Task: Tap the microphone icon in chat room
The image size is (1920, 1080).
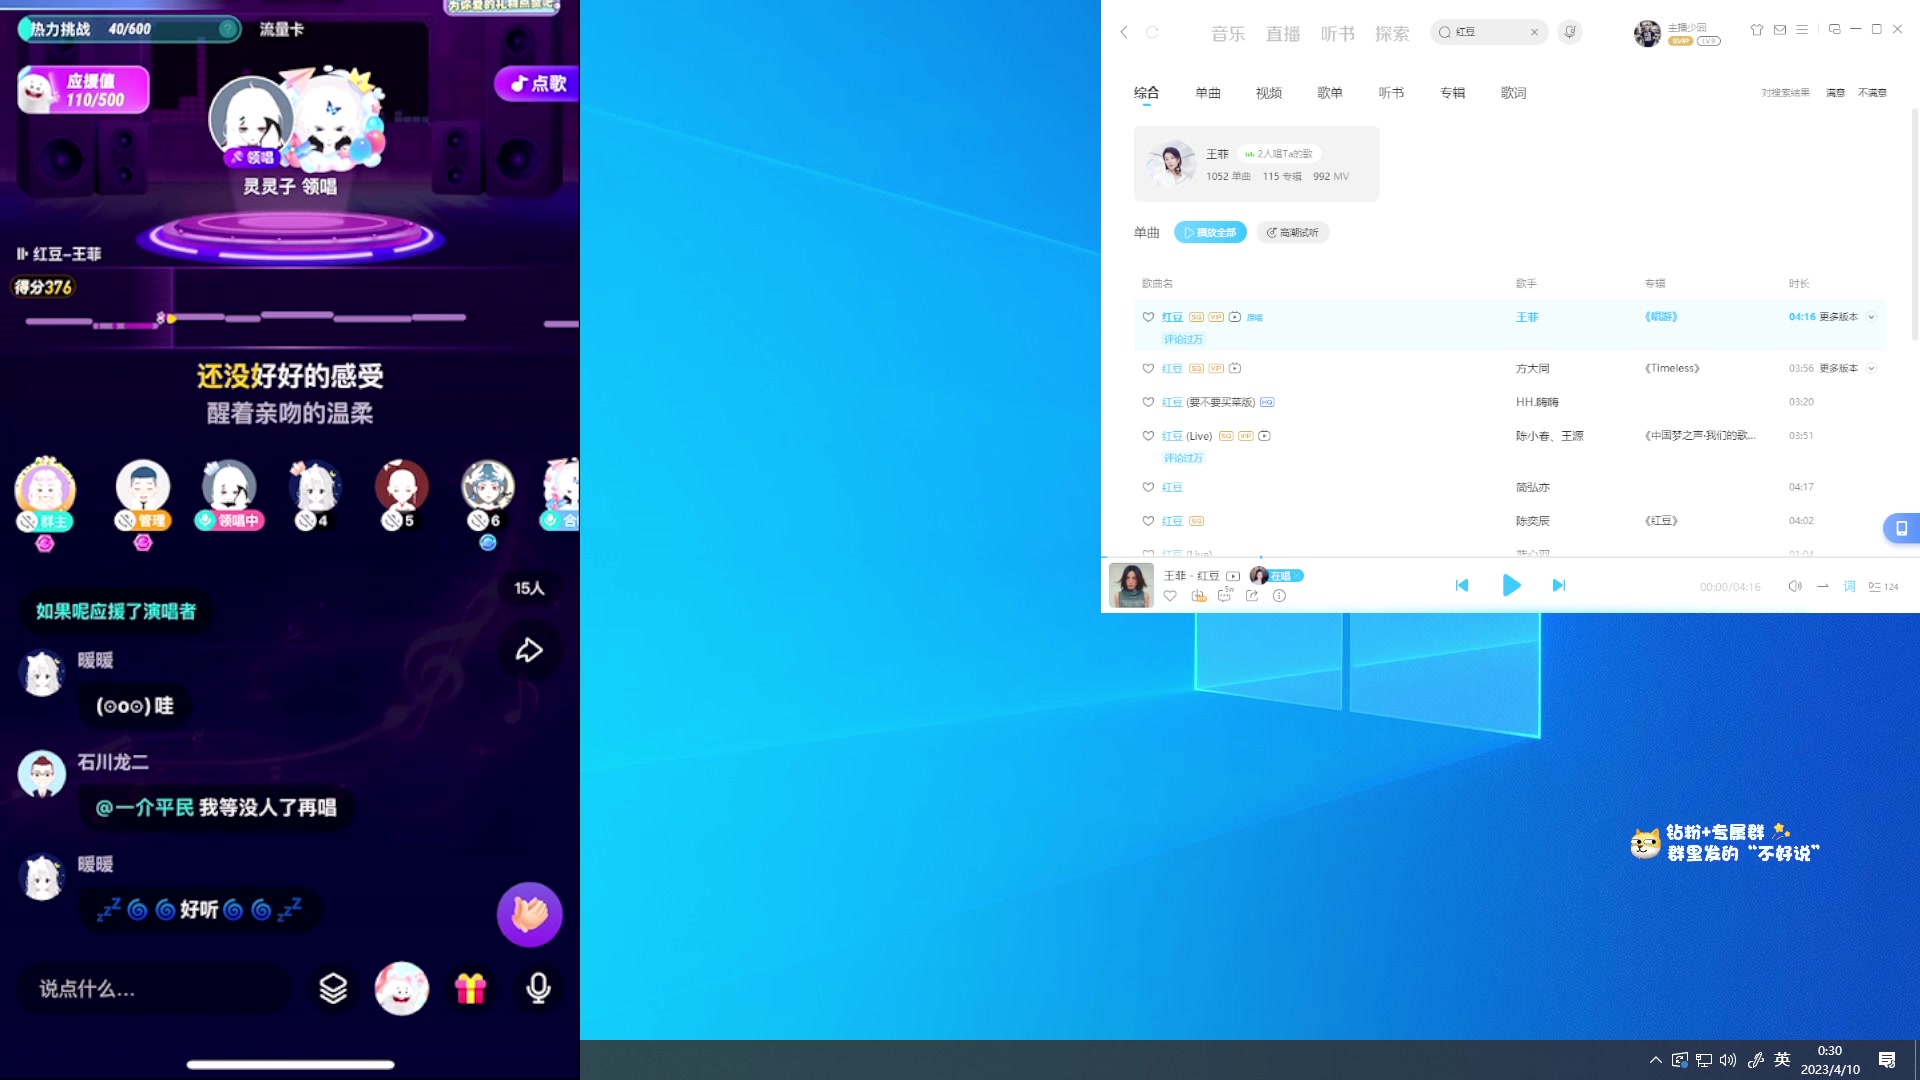Action: point(538,989)
